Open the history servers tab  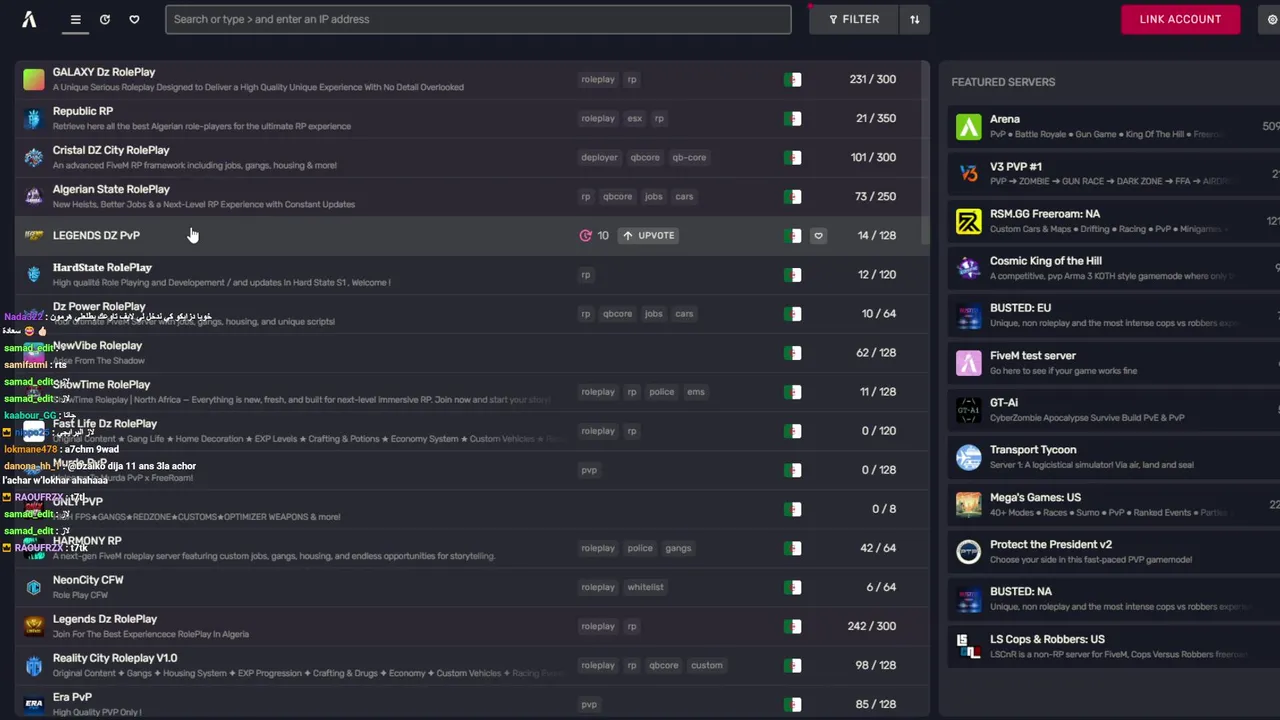click(105, 19)
